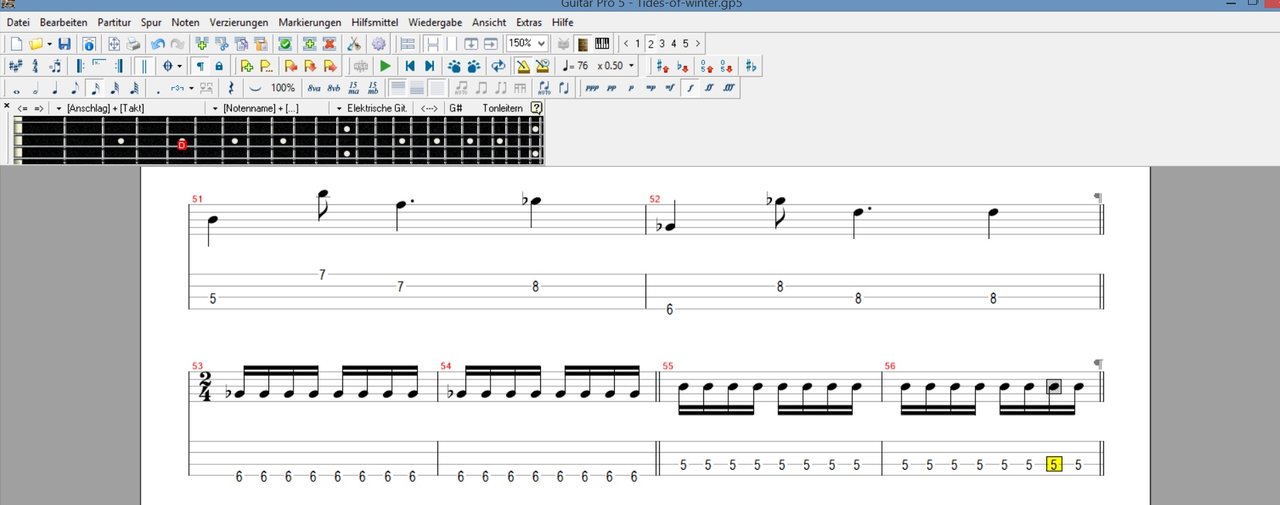Add a marker with the flag plus icon
Viewport: 1280px width, 505px height.
(247, 66)
